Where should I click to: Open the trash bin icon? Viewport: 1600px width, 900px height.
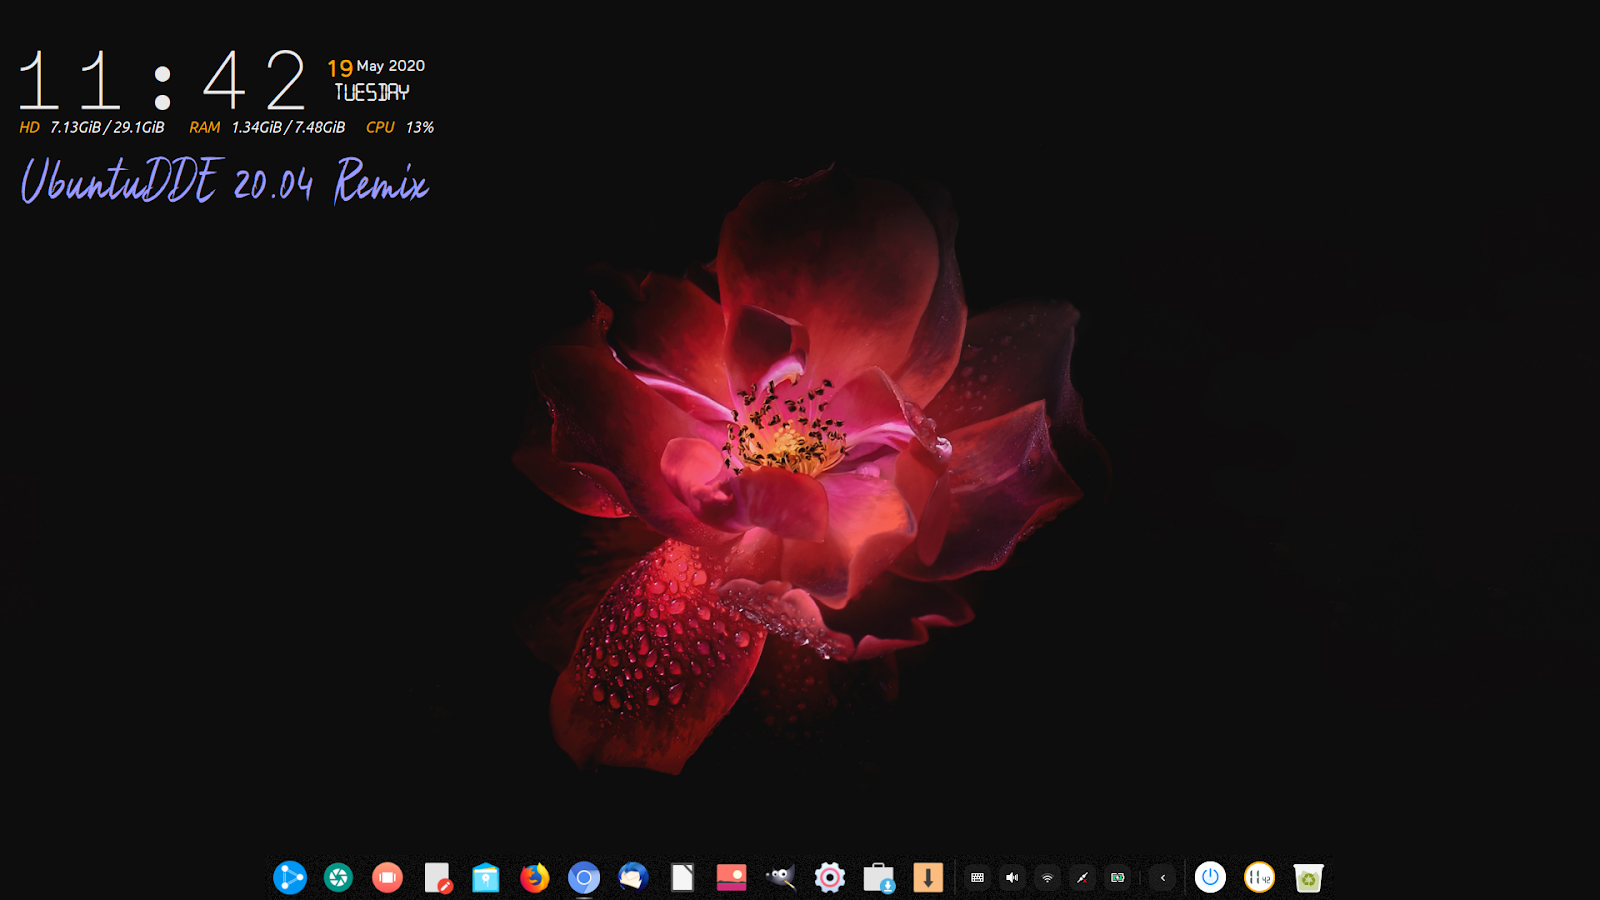pyautogui.click(x=1308, y=878)
